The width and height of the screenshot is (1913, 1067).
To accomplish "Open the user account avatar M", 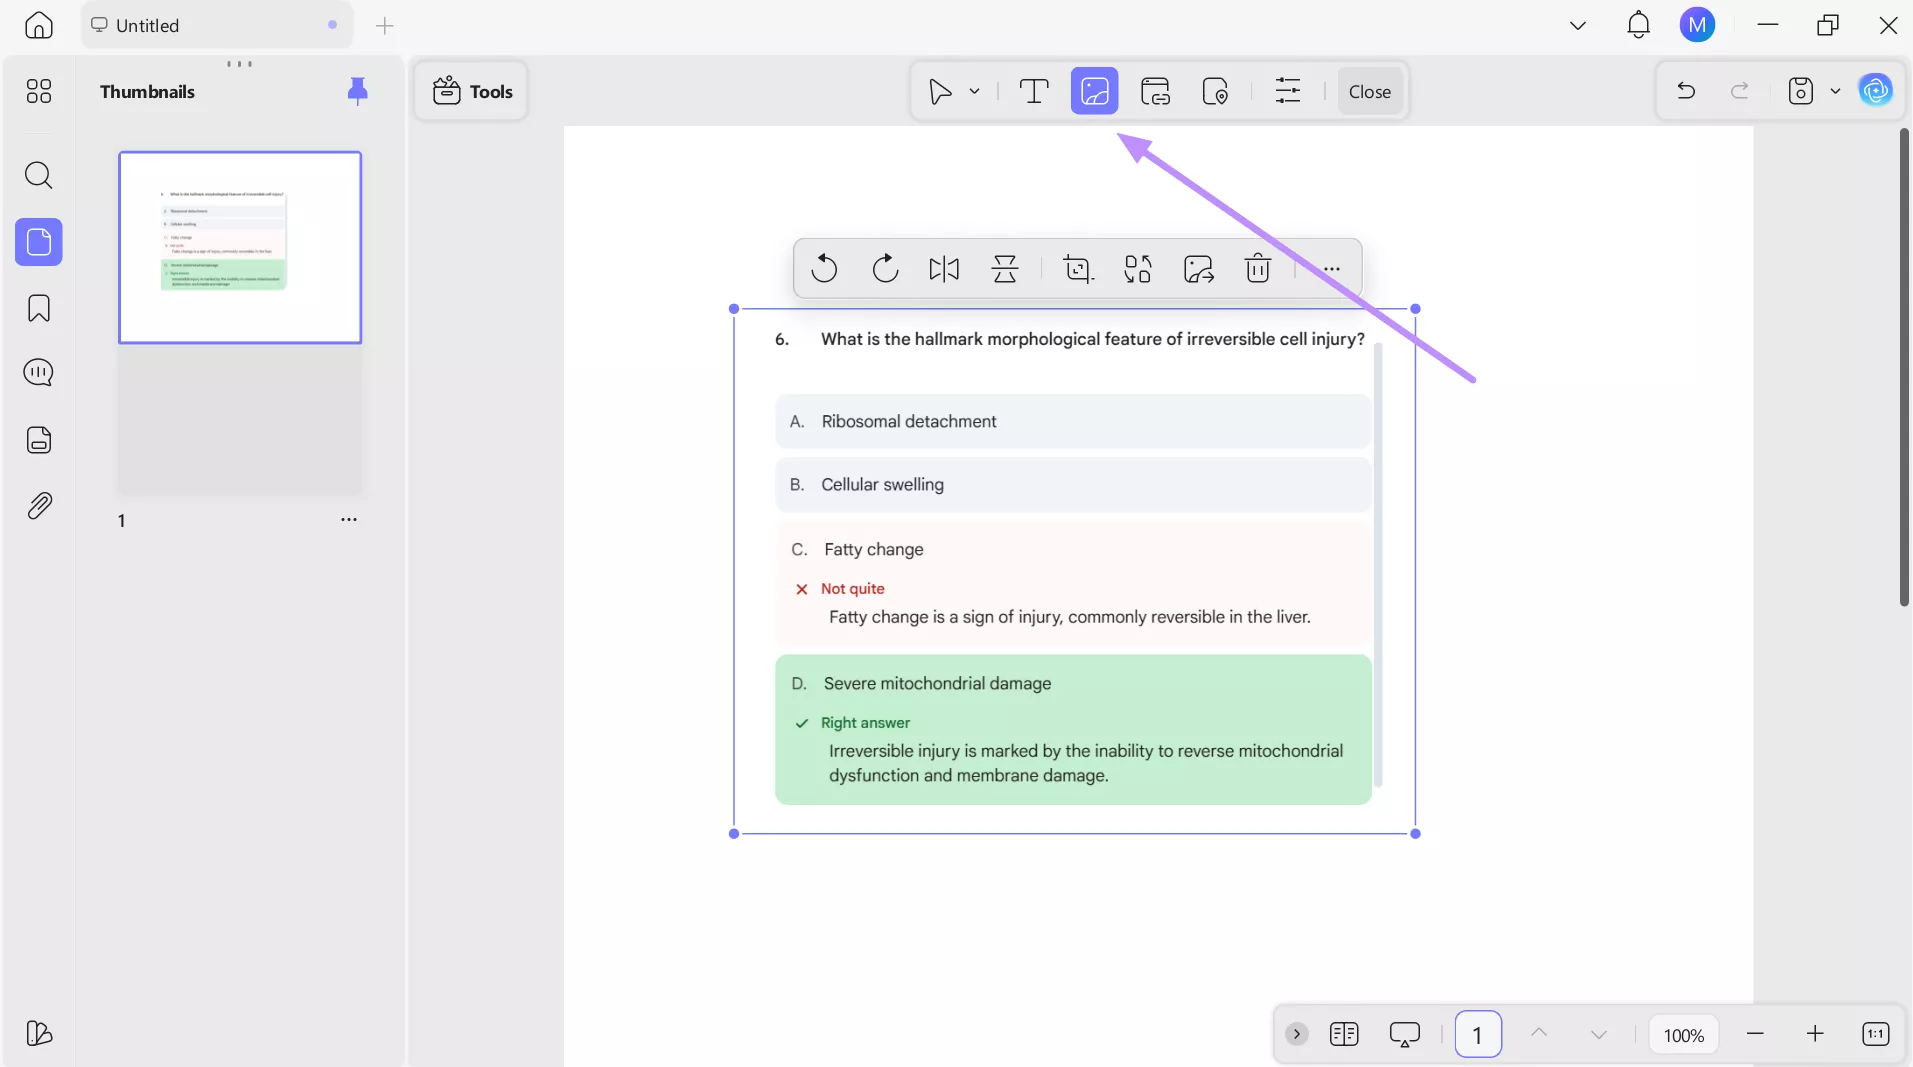I will (x=1697, y=25).
